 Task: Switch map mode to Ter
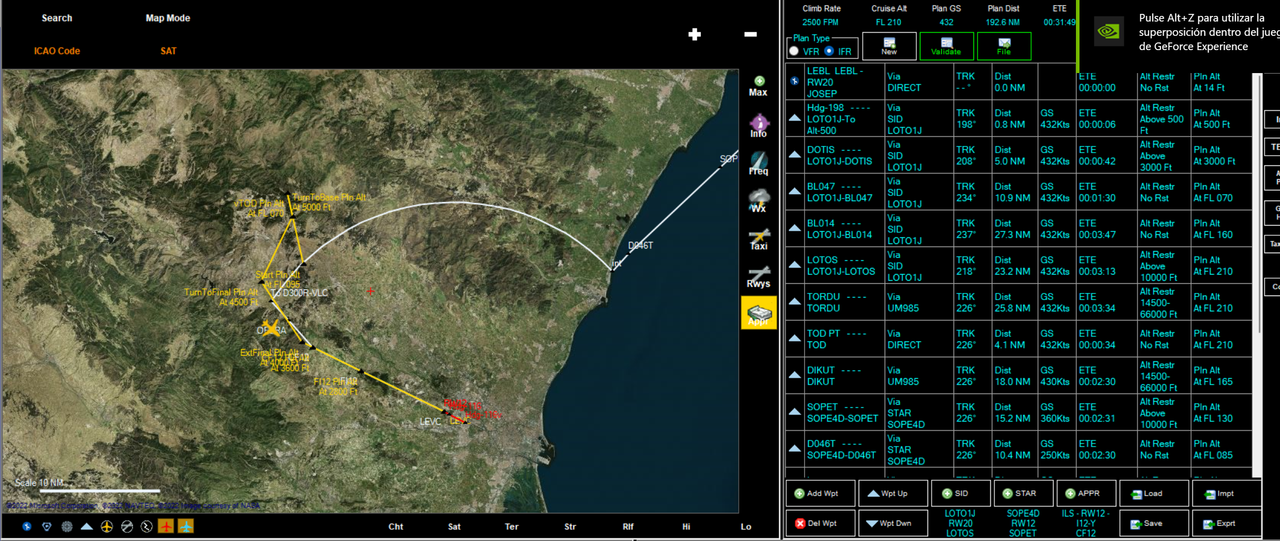[512, 527]
